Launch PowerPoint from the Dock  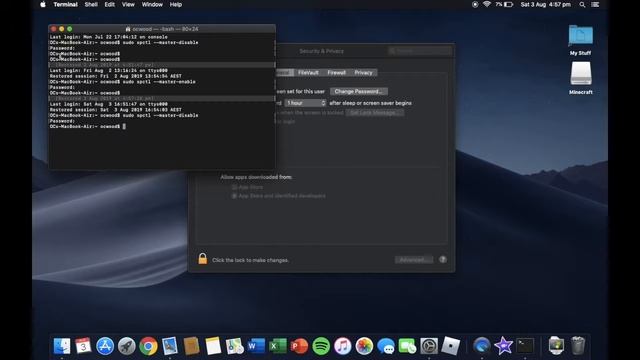300,346
